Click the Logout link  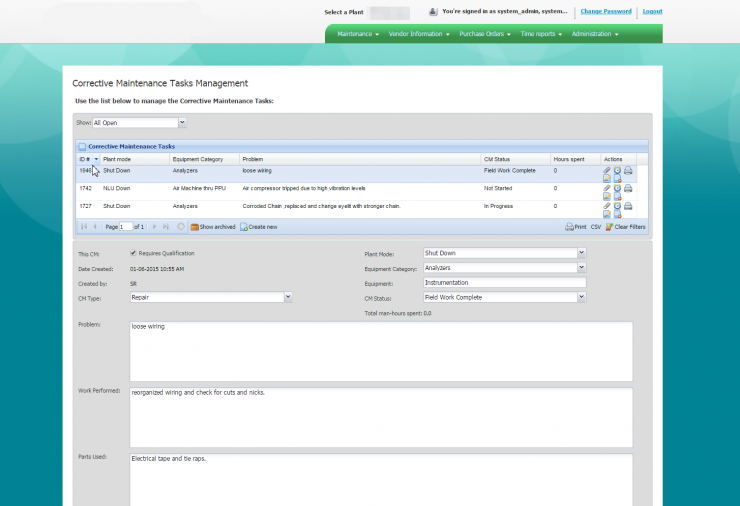coord(652,11)
